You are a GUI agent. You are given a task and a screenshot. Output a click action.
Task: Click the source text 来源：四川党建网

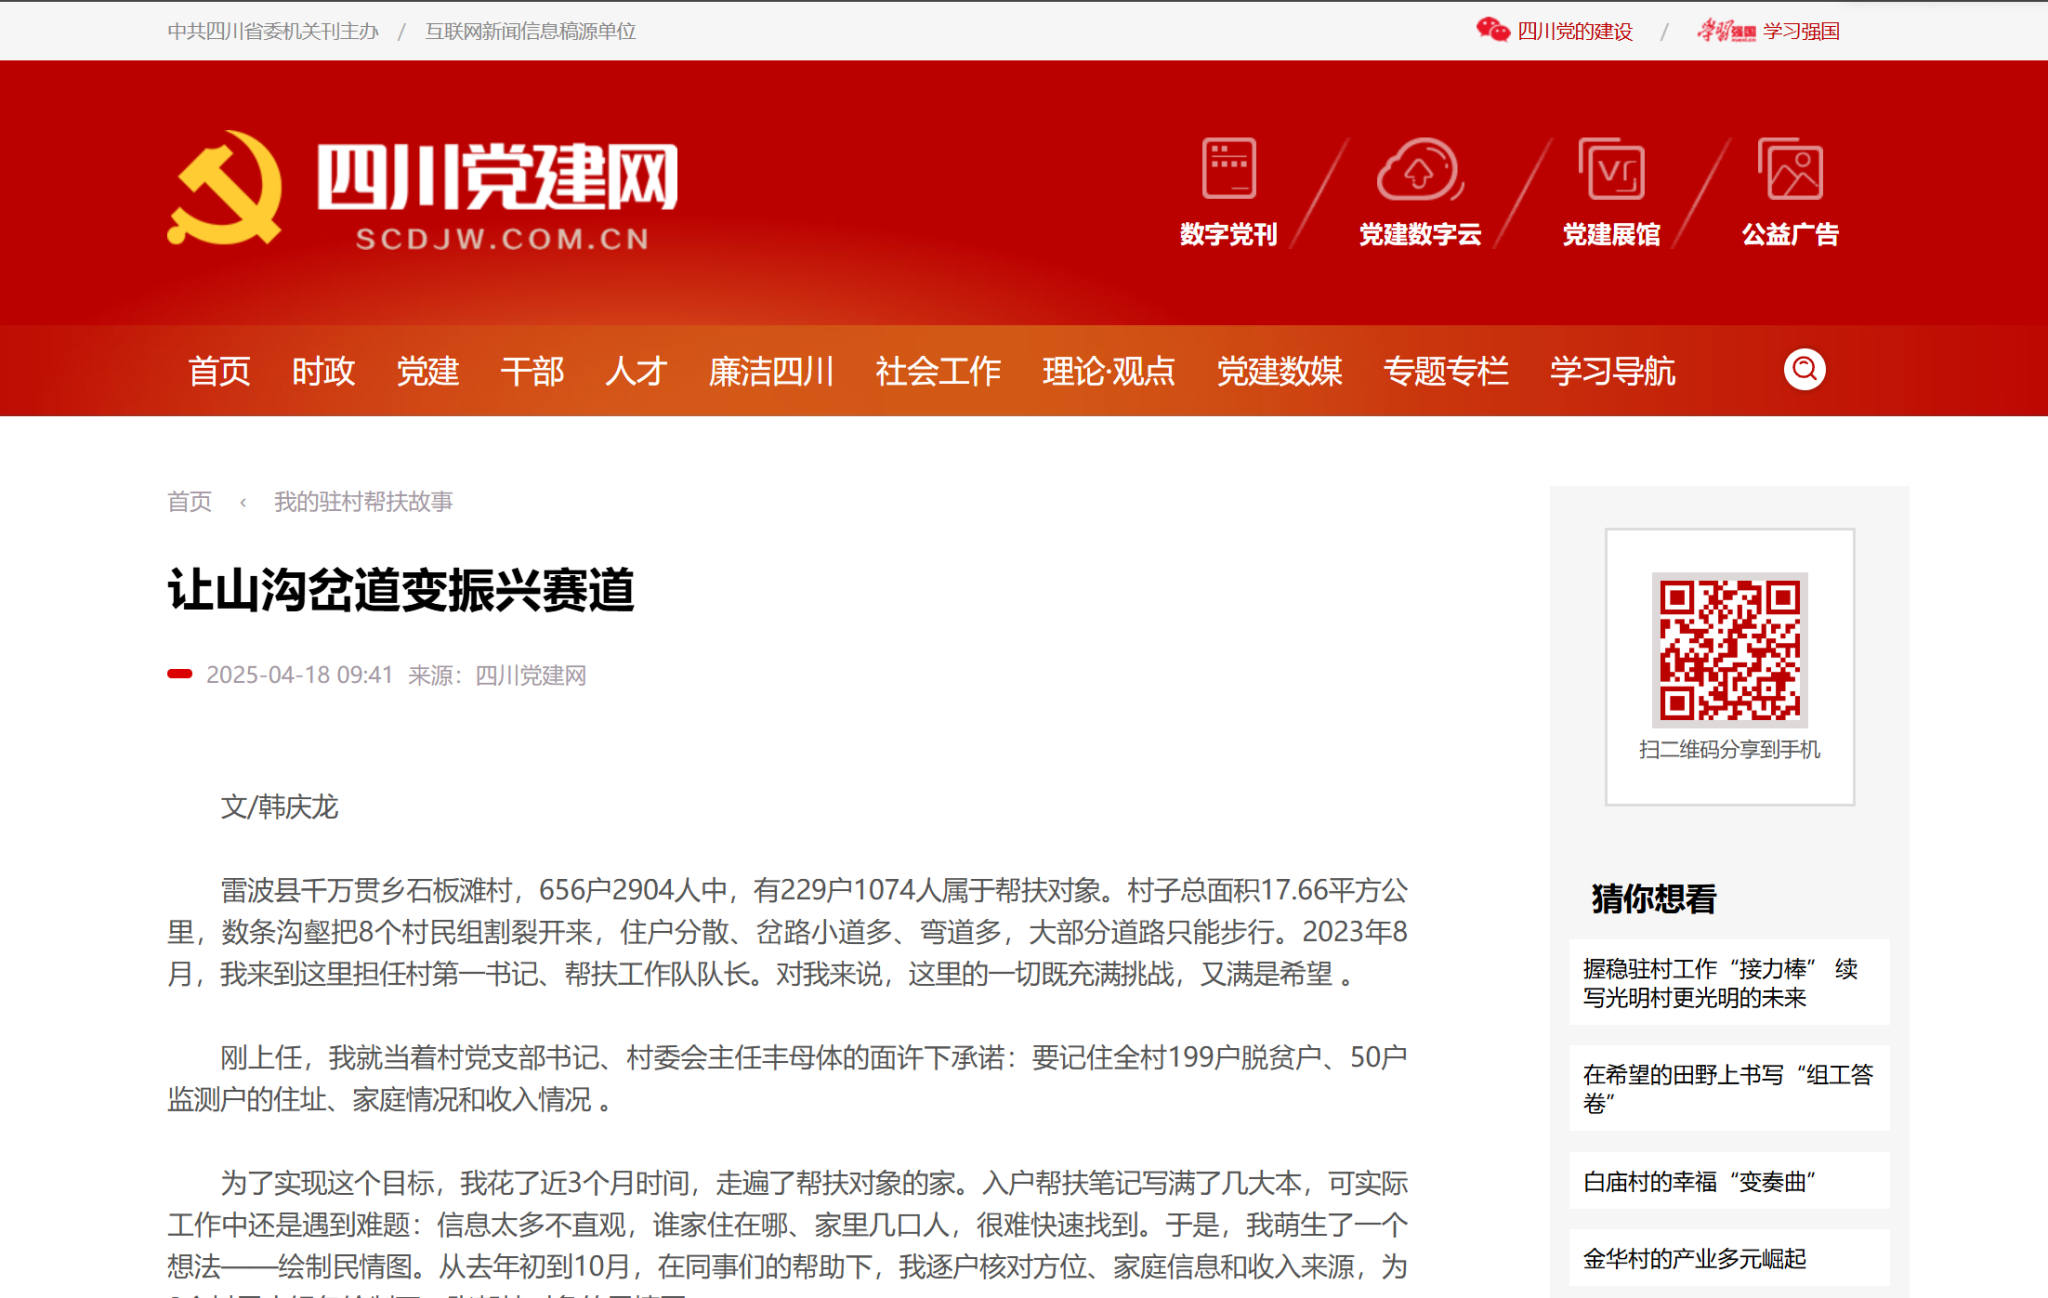[497, 675]
